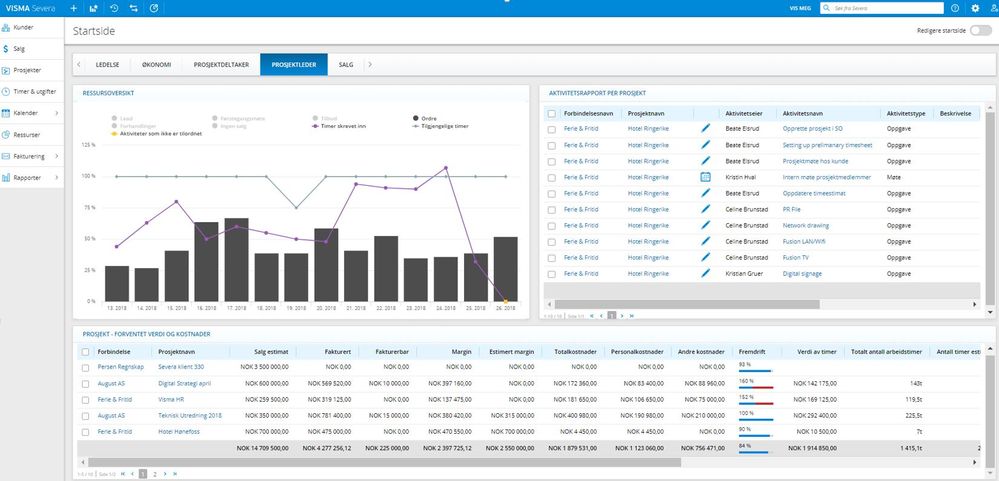This screenshot has width=999, height=481.
Task: Click horizontal scrollbar of Prosjekt table
Action: pyautogui.click(x=385, y=462)
